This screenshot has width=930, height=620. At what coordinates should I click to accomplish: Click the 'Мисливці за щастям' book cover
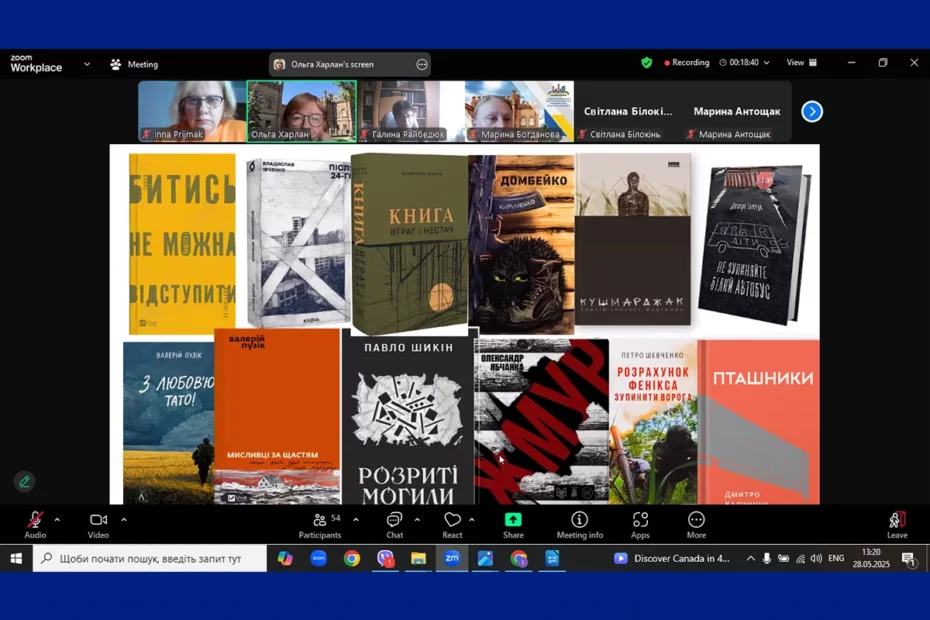pos(278,416)
